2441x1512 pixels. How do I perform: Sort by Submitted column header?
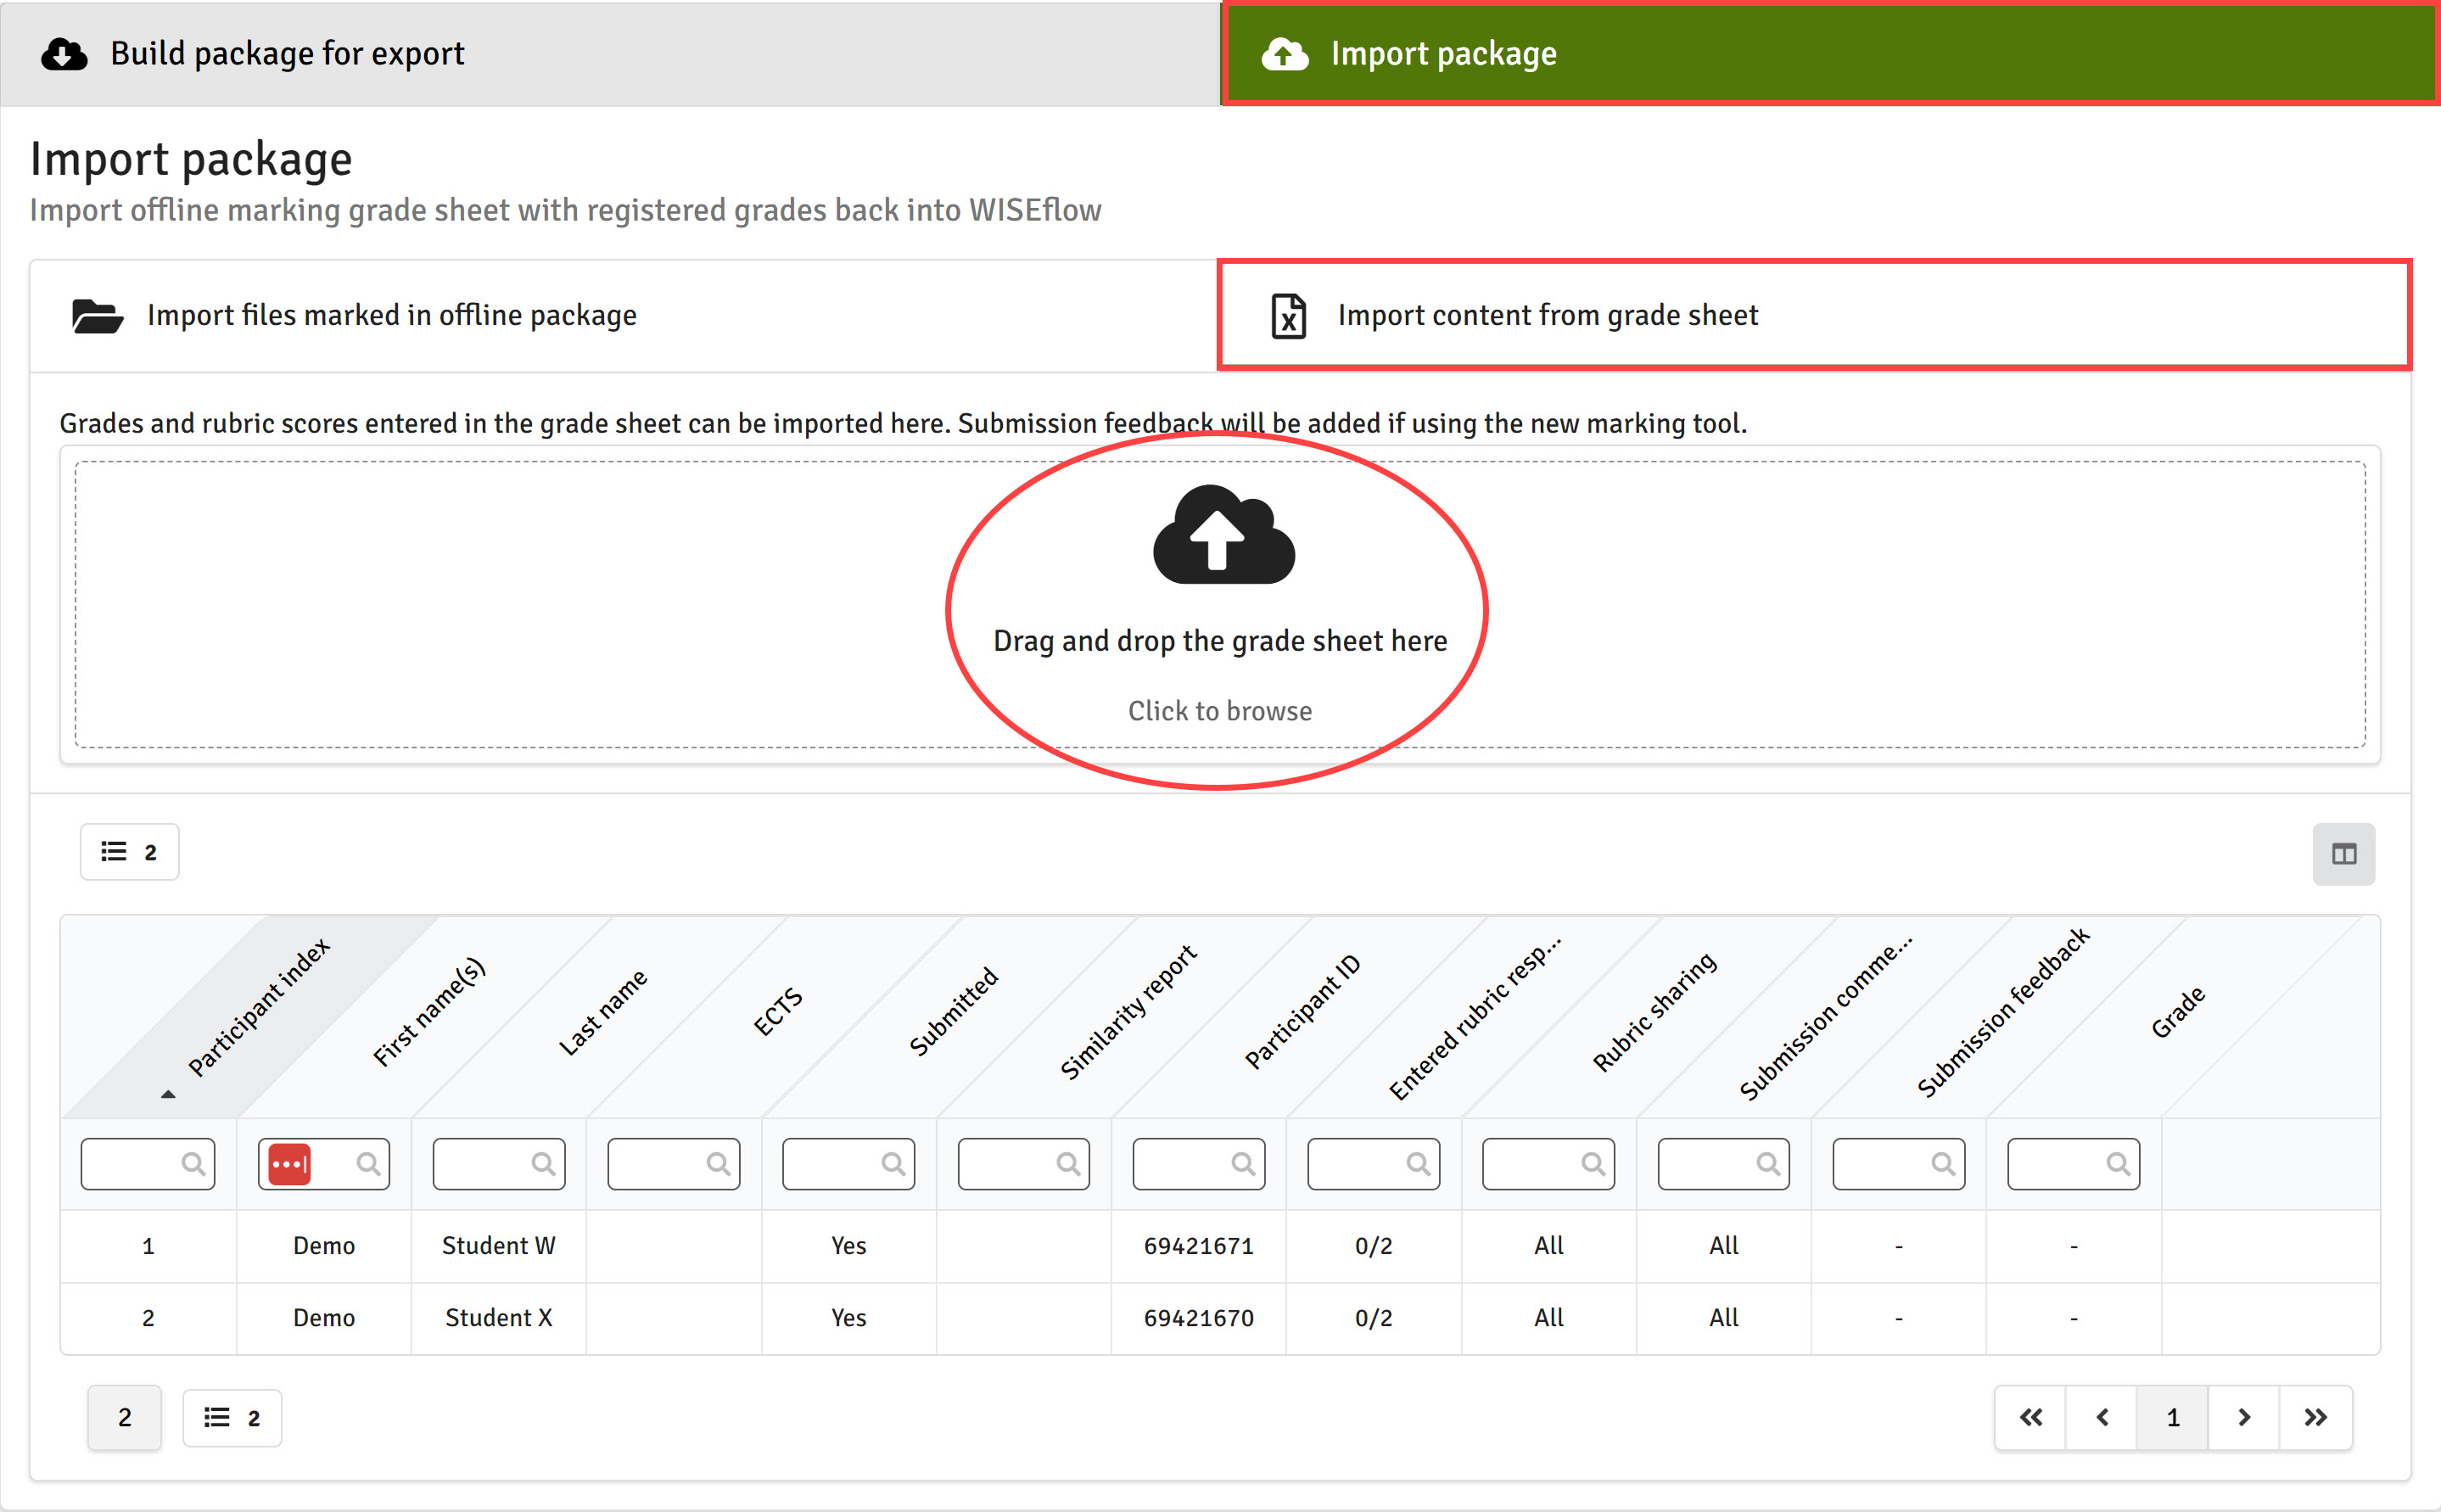pyautogui.click(x=952, y=1011)
